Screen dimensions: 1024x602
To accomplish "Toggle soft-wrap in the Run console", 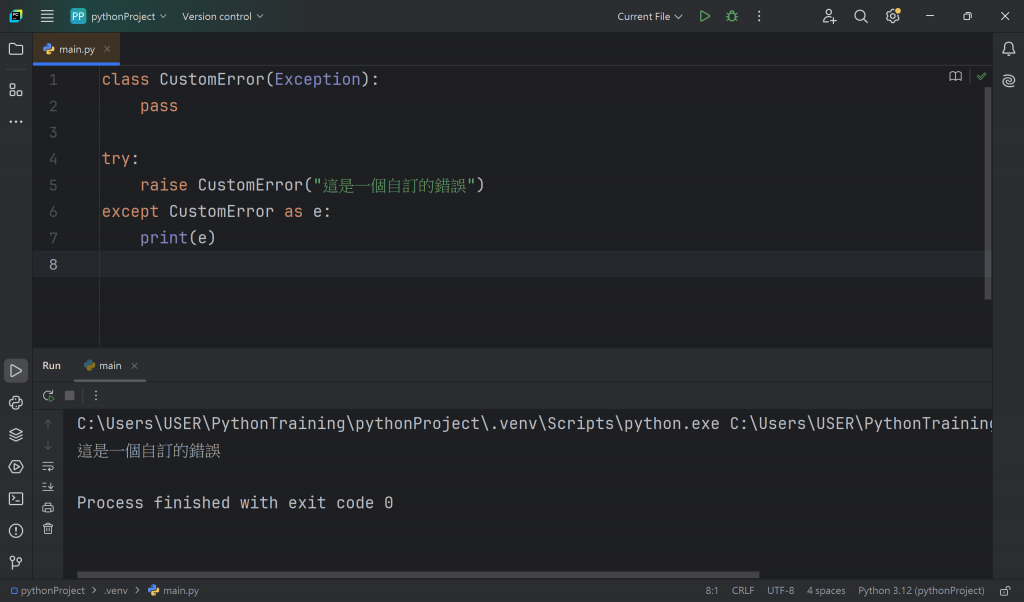I will (48, 466).
